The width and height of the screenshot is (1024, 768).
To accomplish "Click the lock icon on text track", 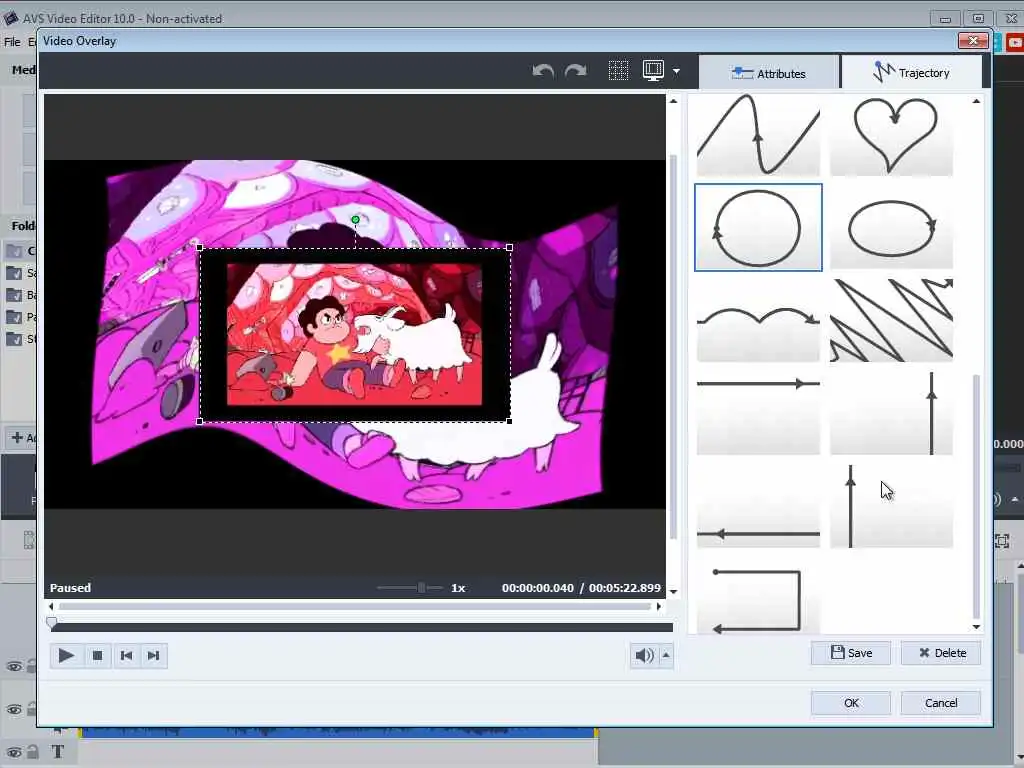I will (32, 752).
